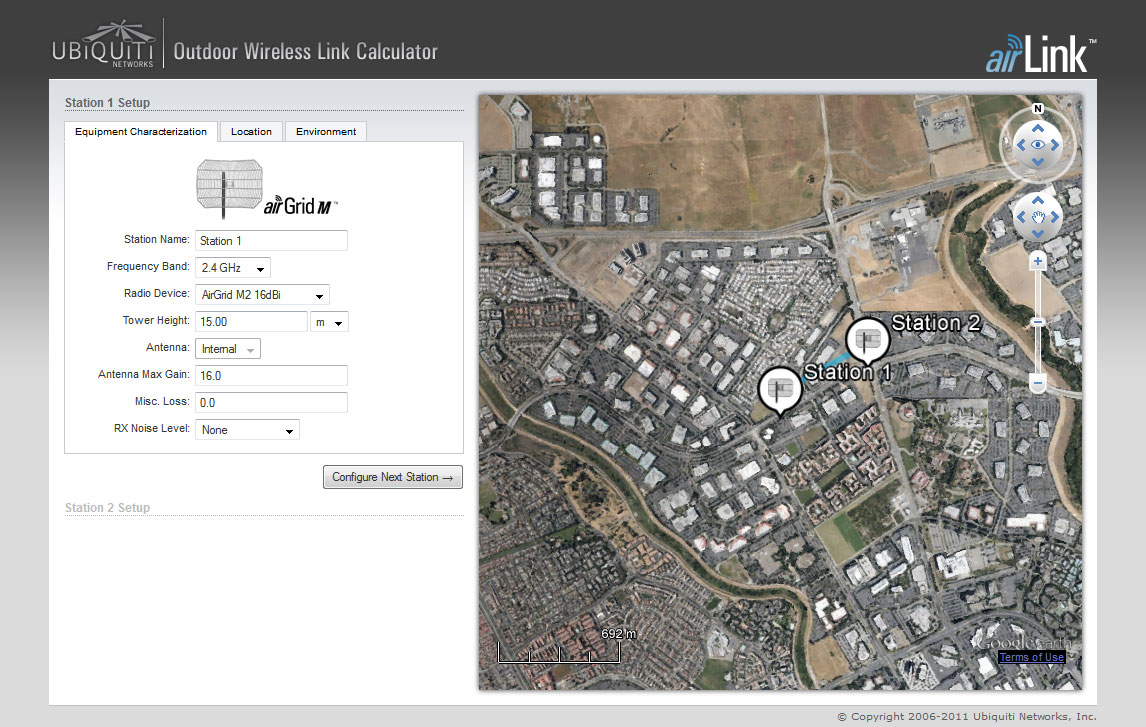Open the Terms of Use link
Image resolution: width=1146 pixels, height=727 pixels.
(x=1031, y=657)
